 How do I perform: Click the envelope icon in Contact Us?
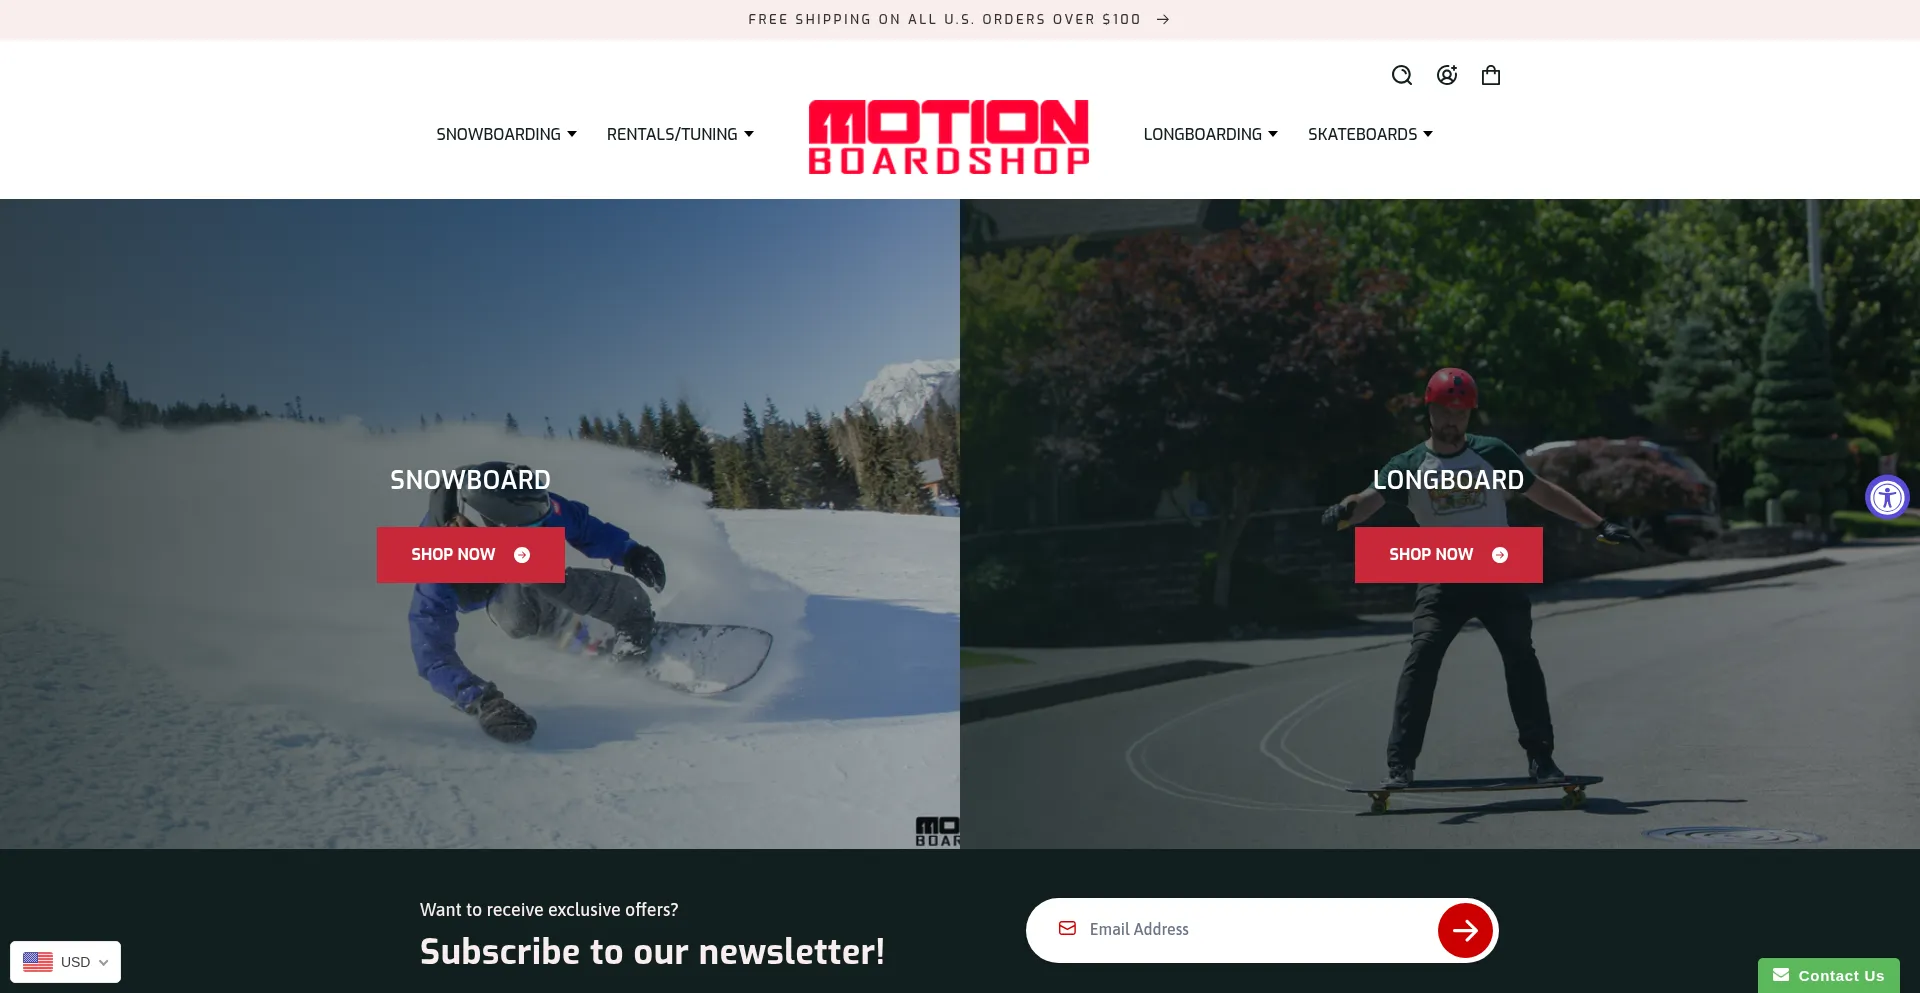(x=1781, y=975)
